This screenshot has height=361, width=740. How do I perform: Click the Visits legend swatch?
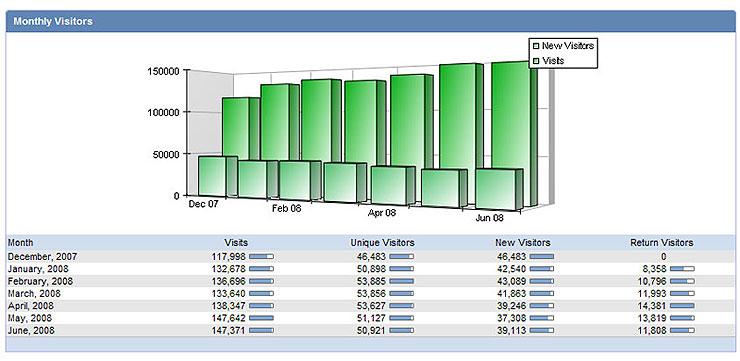pos(536,61)
